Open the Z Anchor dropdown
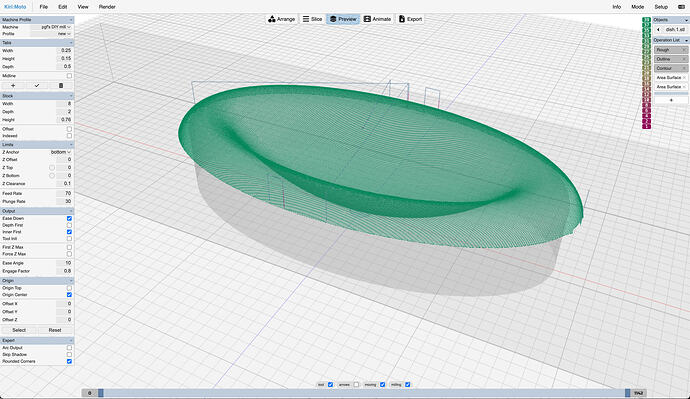Image resolution: width=690 pixels, height=399 pixels. click(60, 152)
